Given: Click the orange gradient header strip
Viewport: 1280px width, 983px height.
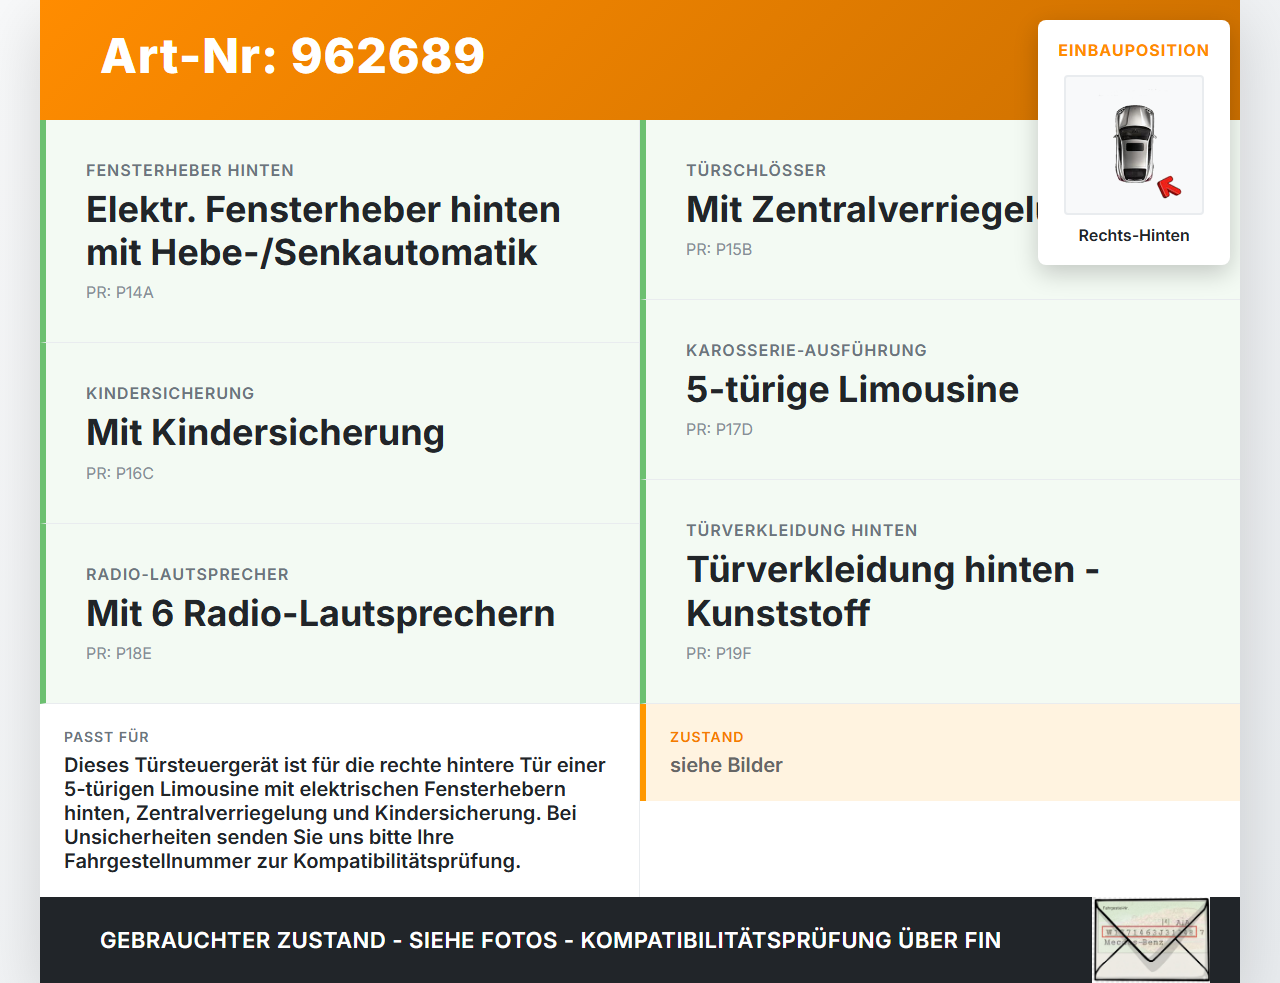Looking at the screenshot, I should click(x=640, y=58).
